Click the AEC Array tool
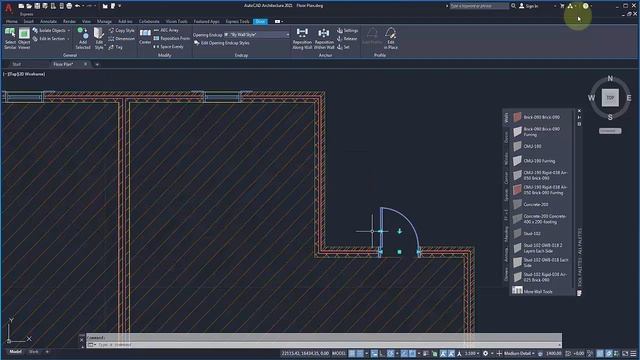The width and height of the screenshot is (640, 360). pos(166,30)
